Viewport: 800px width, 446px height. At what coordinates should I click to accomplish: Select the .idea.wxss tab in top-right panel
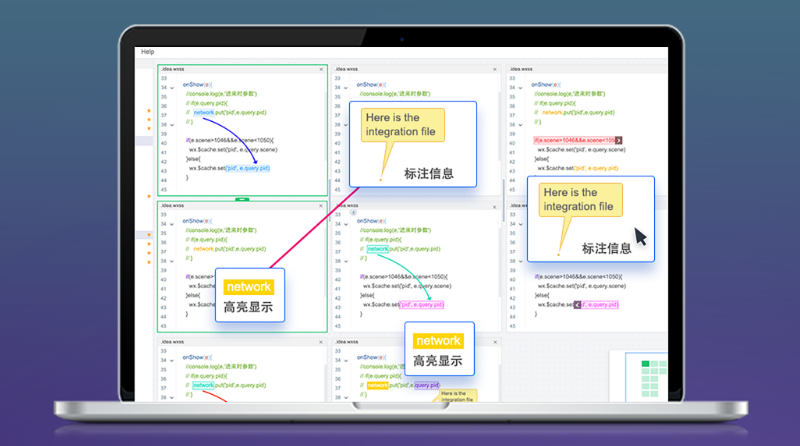522,69
